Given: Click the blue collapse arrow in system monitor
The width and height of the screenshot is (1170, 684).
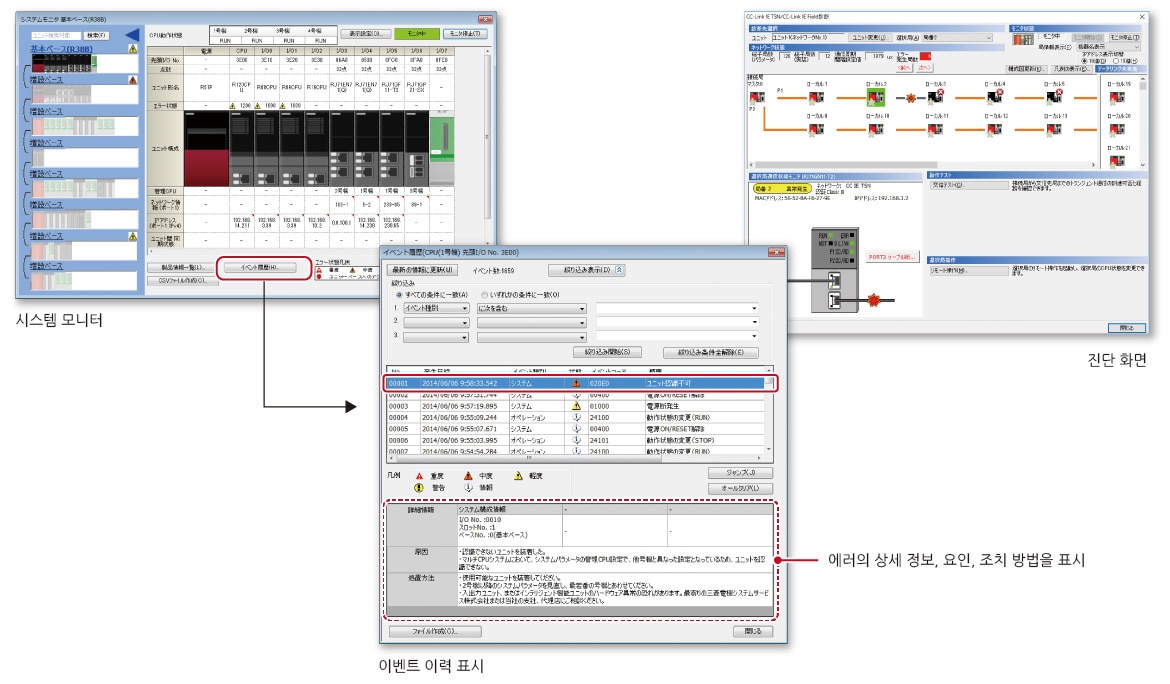Looking at the screenshot, I should pyautogui.click(x=131, y=35).
